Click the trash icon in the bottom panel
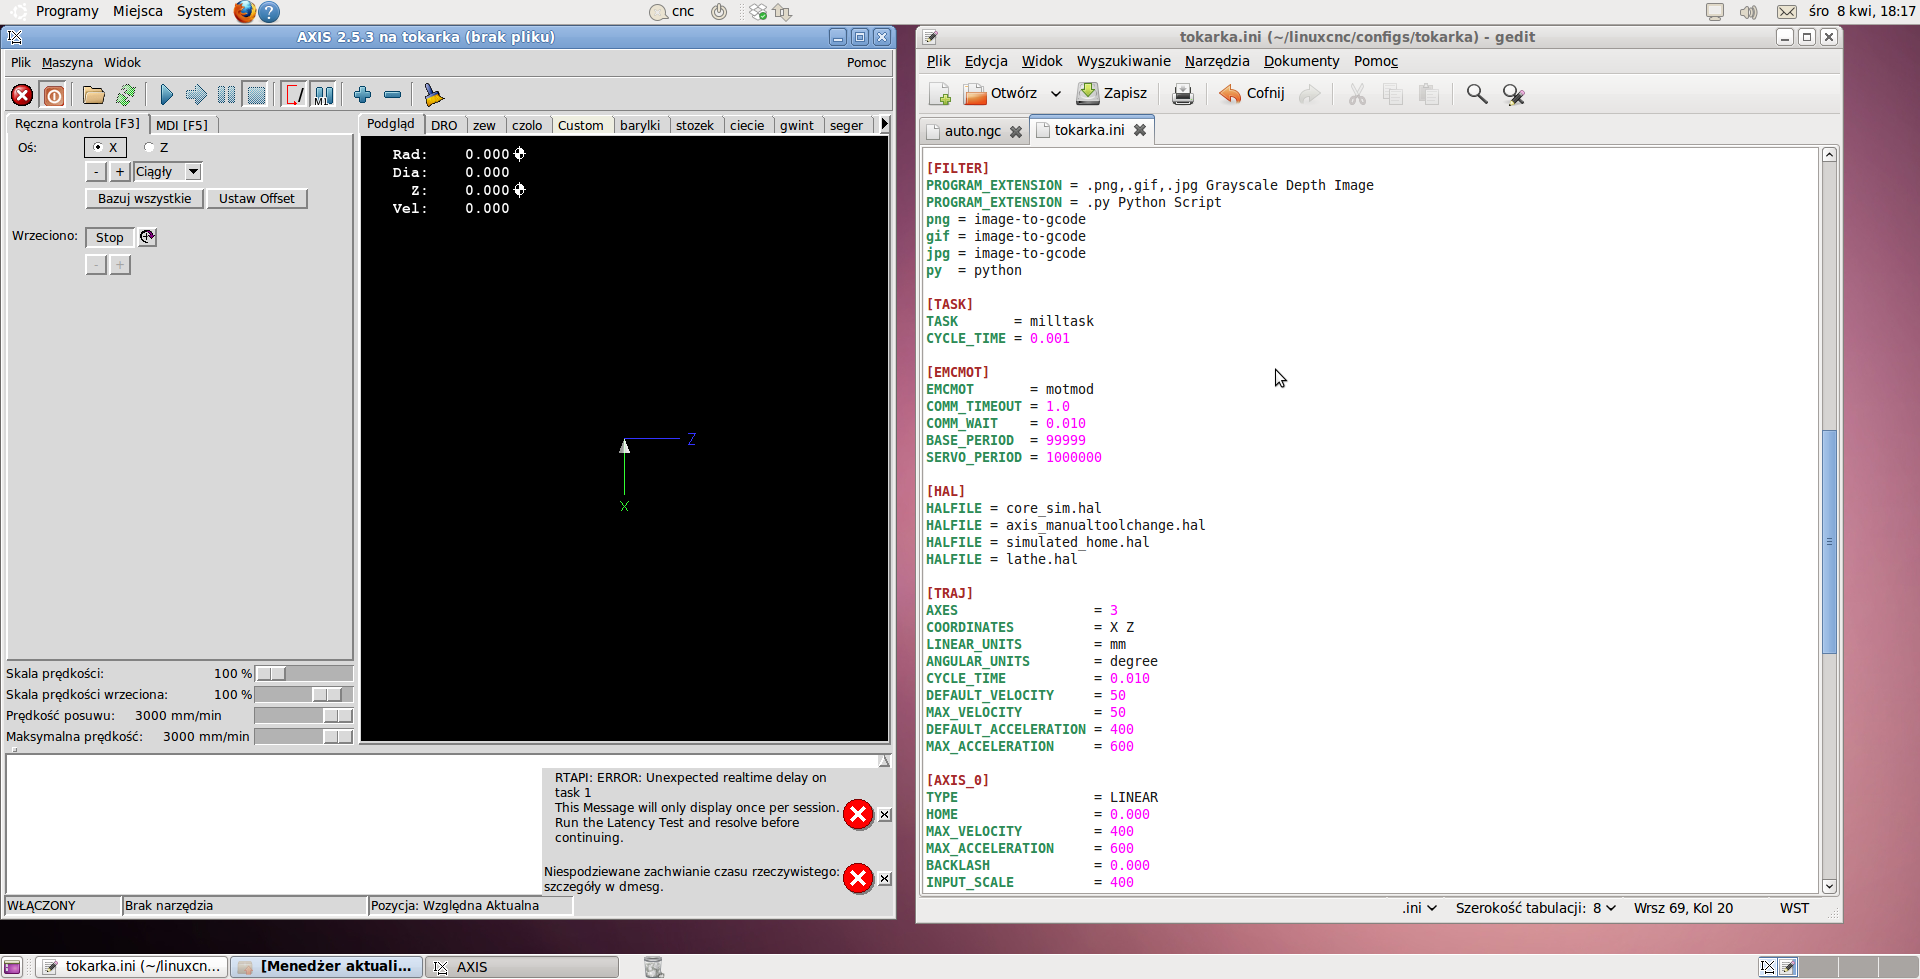This screenshot has height=979, width=1920. [653, 967]
